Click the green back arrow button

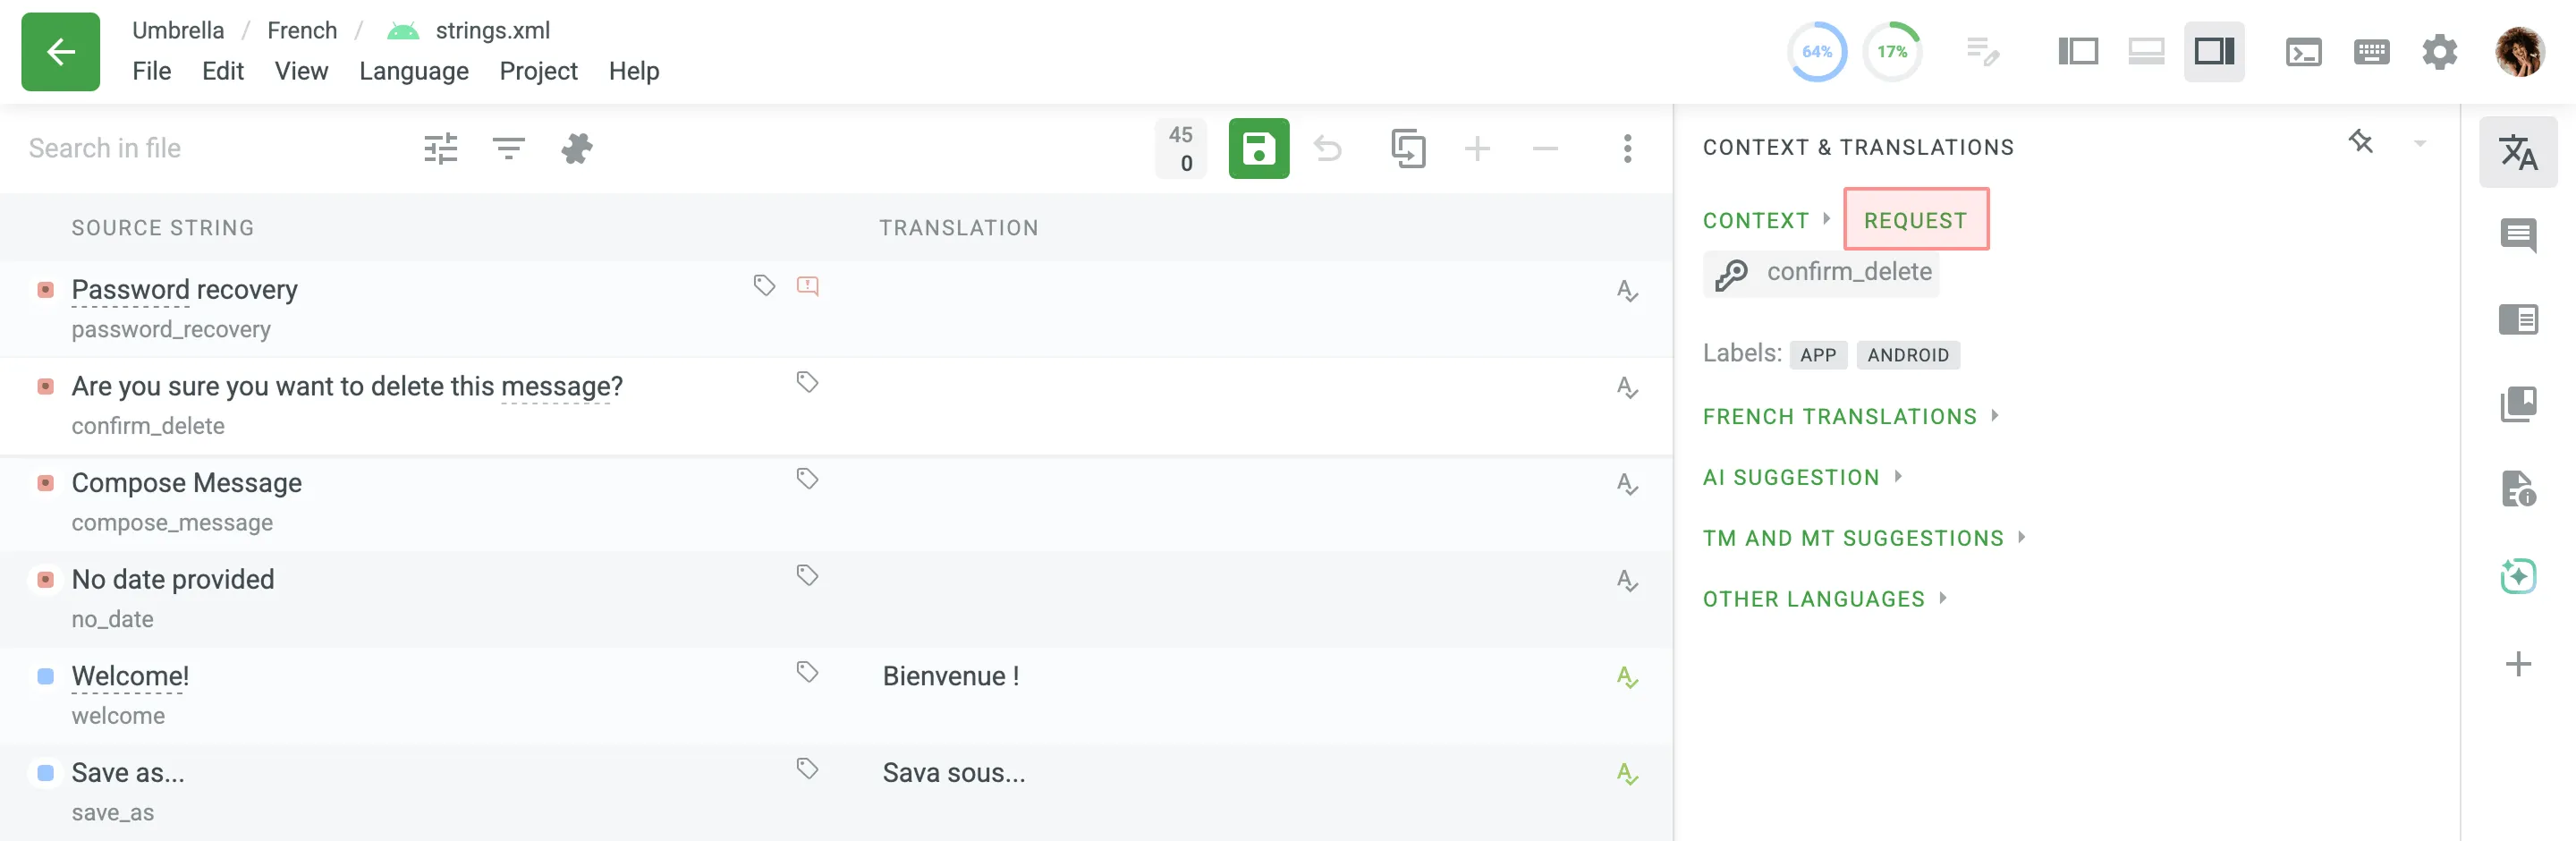tap(60, 52)
